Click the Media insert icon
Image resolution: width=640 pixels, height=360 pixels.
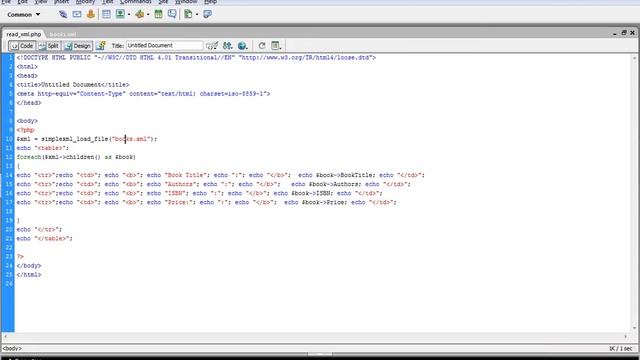139,14
